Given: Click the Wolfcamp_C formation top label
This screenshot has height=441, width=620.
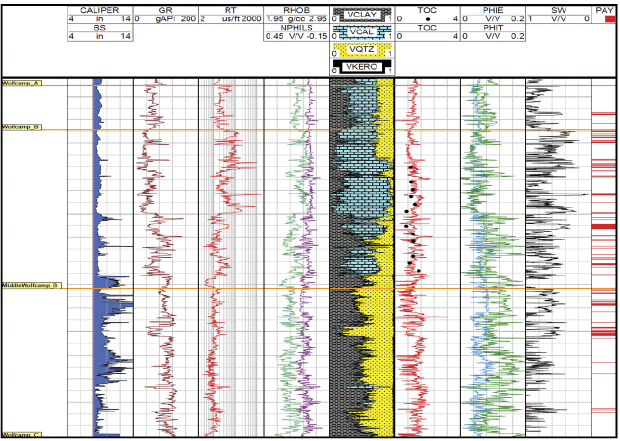Looking at the screenshot, I should [22, 435].
